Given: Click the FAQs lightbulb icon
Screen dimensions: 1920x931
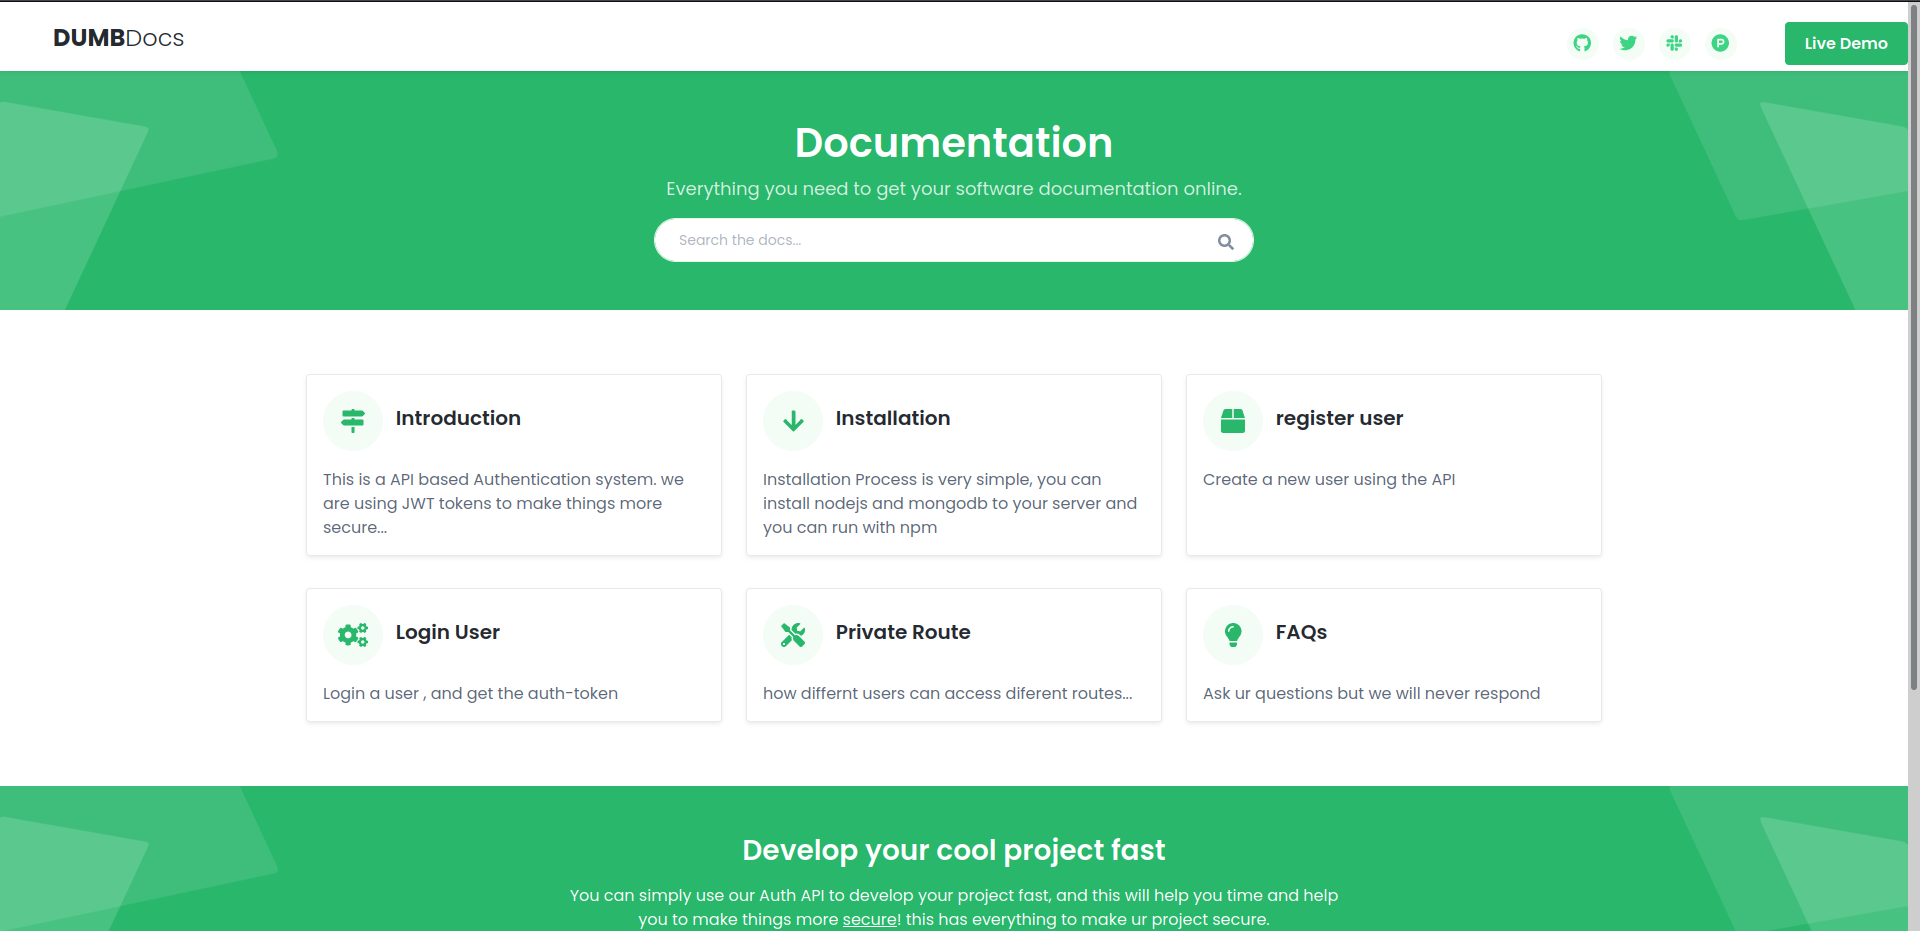Looking at the screenshot, I should [x=1233, y=635].
